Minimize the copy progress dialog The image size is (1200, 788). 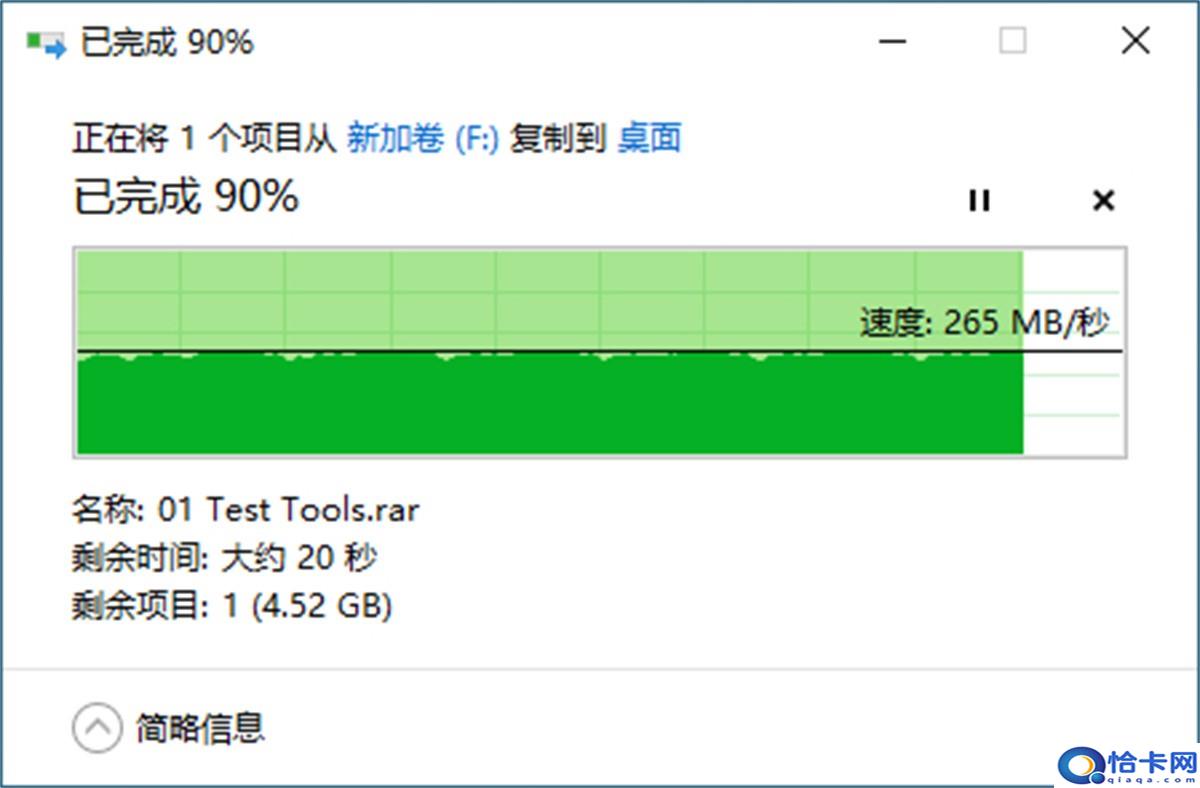coord(892,42)
